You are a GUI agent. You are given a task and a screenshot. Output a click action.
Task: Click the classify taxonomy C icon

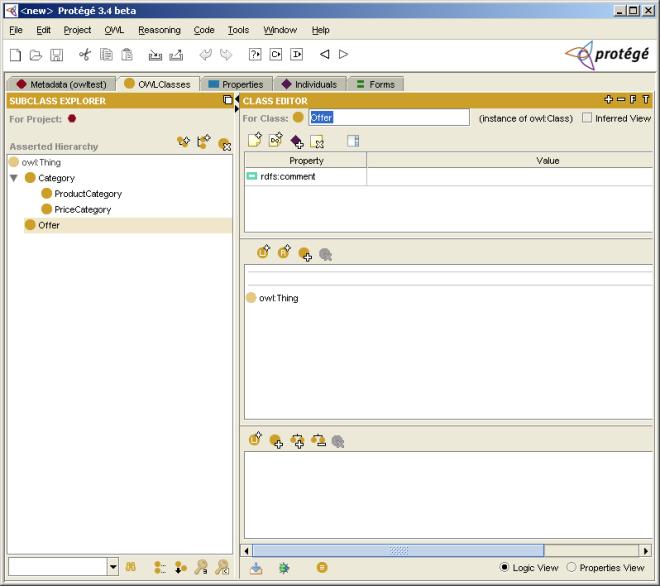[x=276, y=54]
